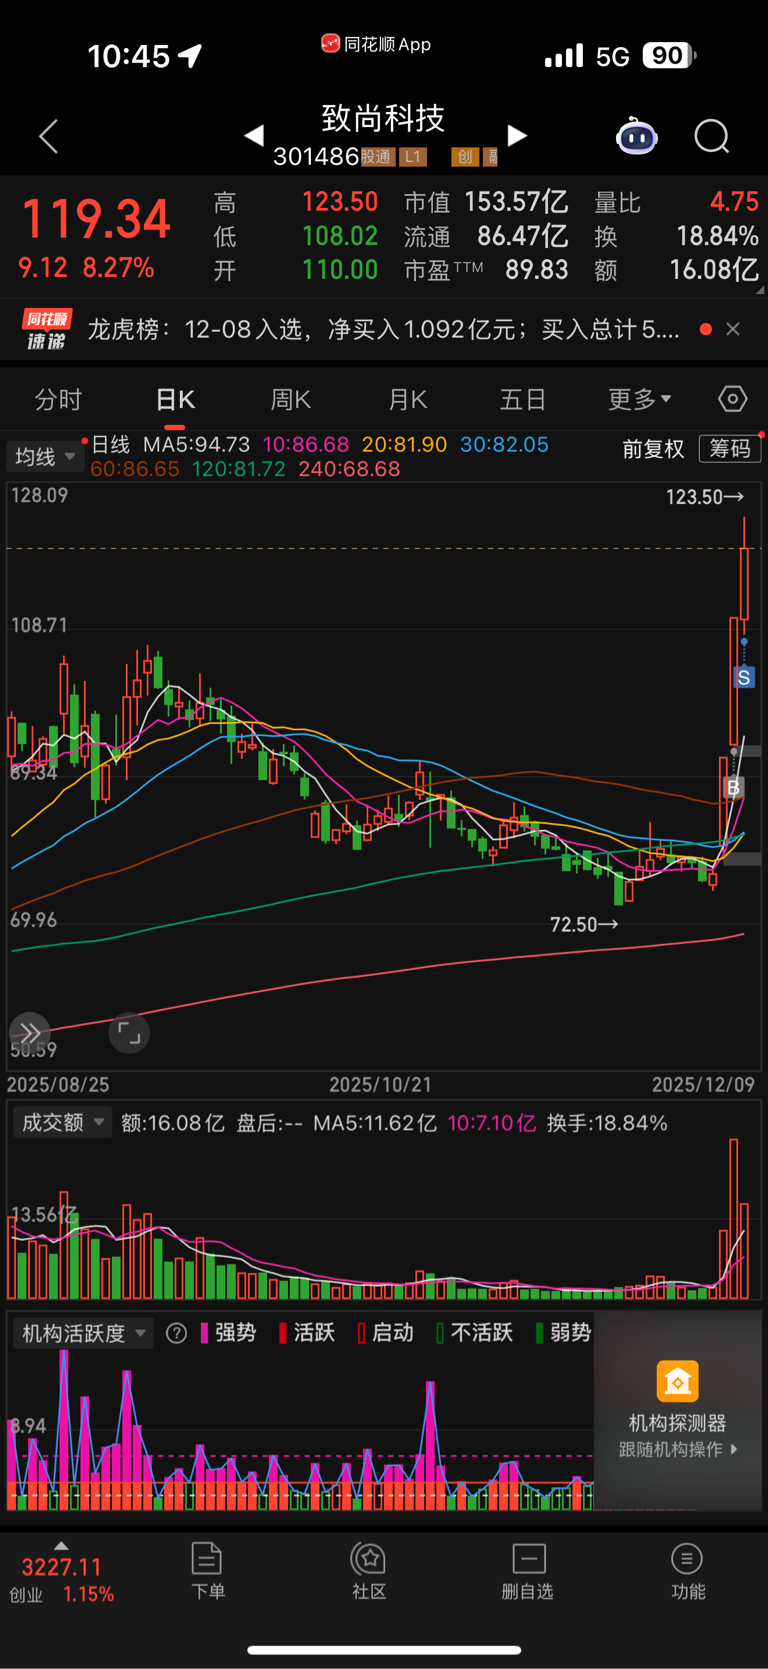Switch to 月K tab
The width and height of the screenshot is (768, 1669).
pos(407,400)
